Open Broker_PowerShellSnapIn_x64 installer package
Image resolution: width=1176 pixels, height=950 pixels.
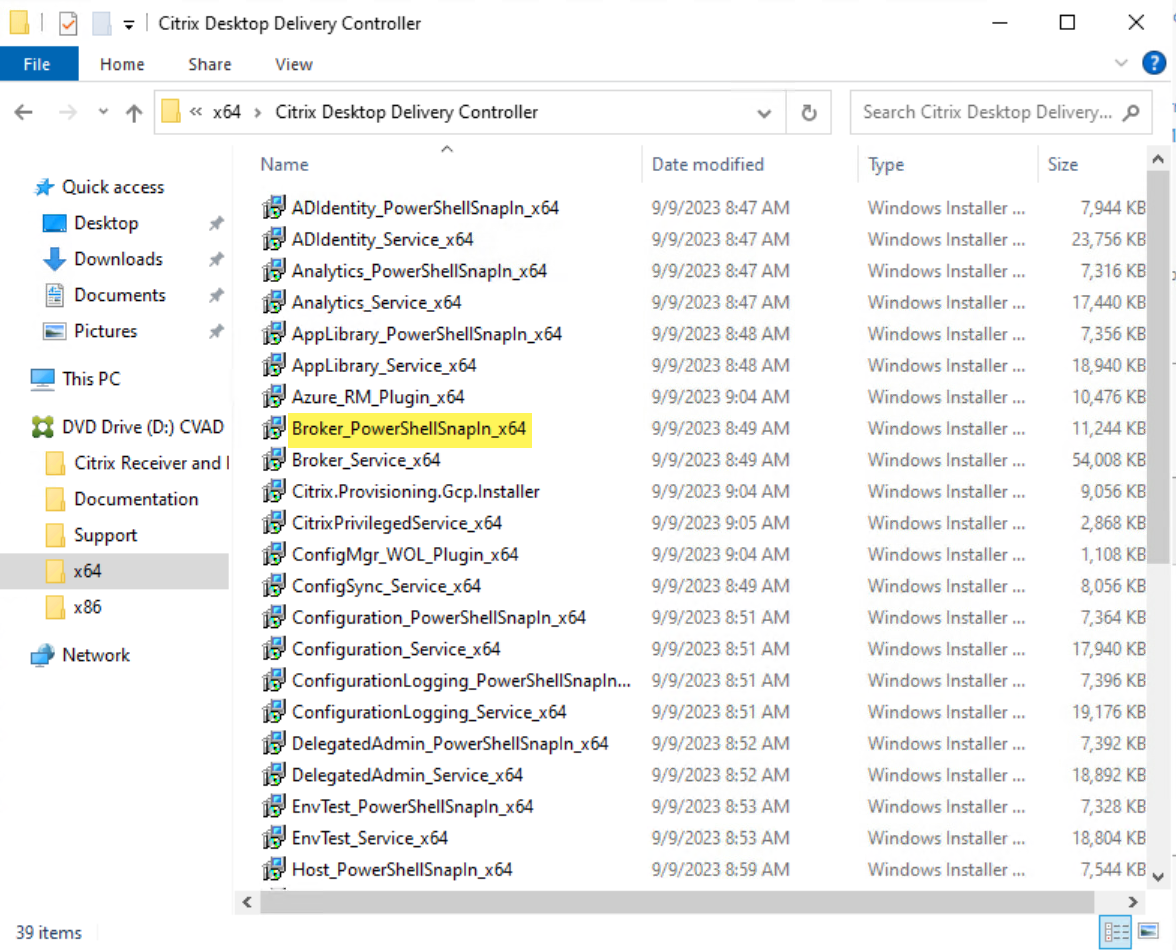[x=409, y=428]
